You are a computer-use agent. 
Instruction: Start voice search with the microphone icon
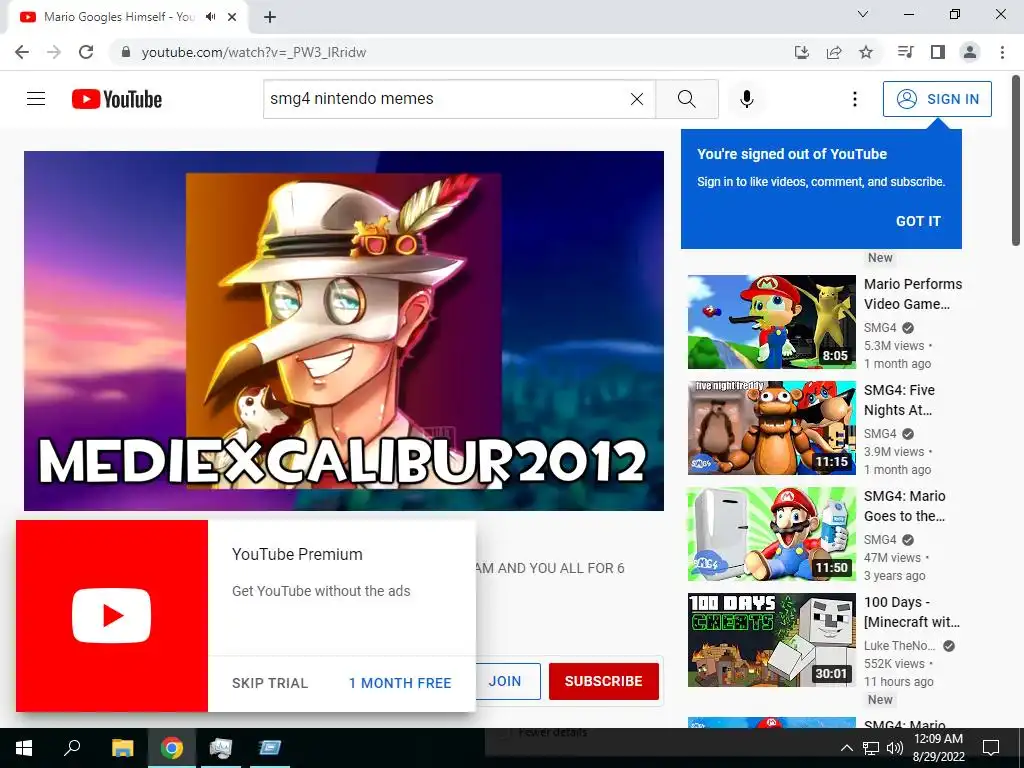(x=746, y=99)
